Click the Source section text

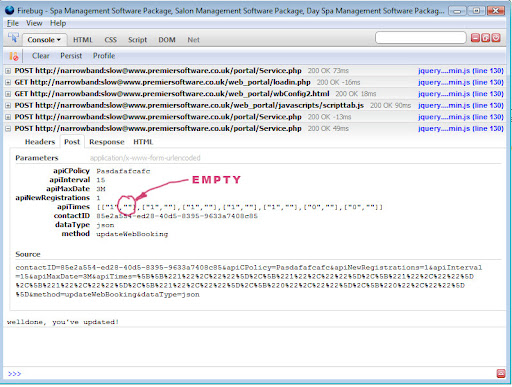[x=249, y=281]
